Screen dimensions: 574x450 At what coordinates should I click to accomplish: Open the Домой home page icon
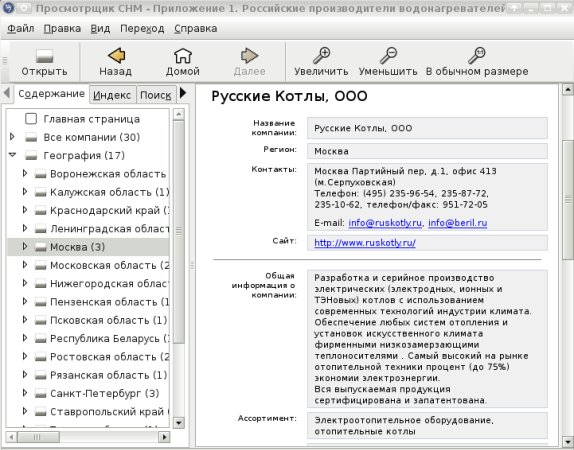[183, 56]
